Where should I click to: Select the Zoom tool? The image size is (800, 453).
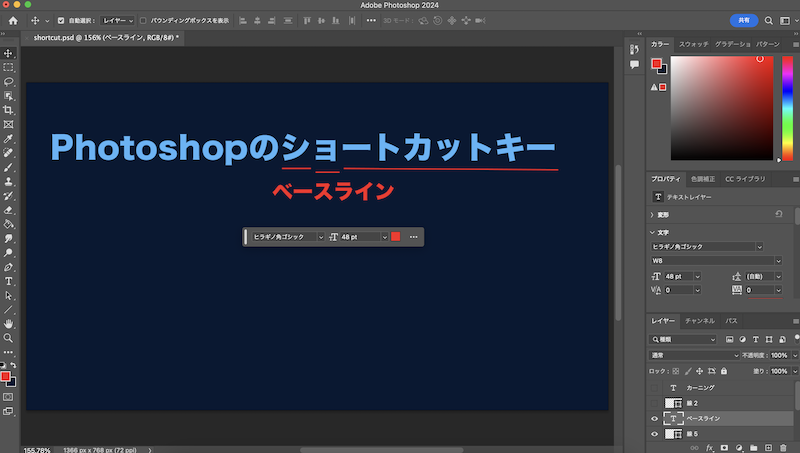coord(8,338)
